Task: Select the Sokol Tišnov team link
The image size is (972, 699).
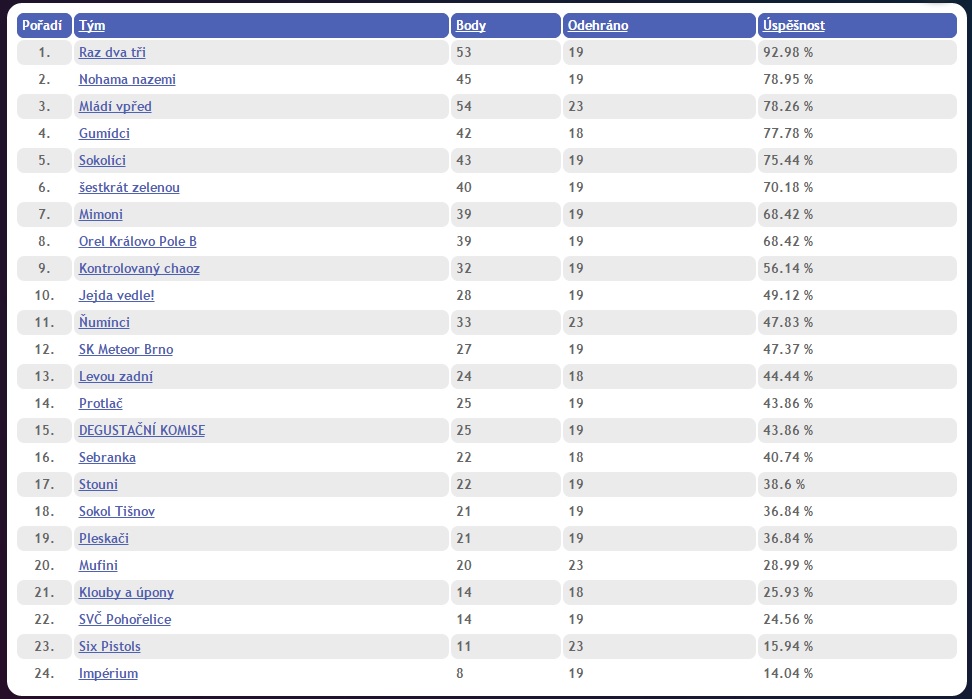Action: (x=117, y=511)
